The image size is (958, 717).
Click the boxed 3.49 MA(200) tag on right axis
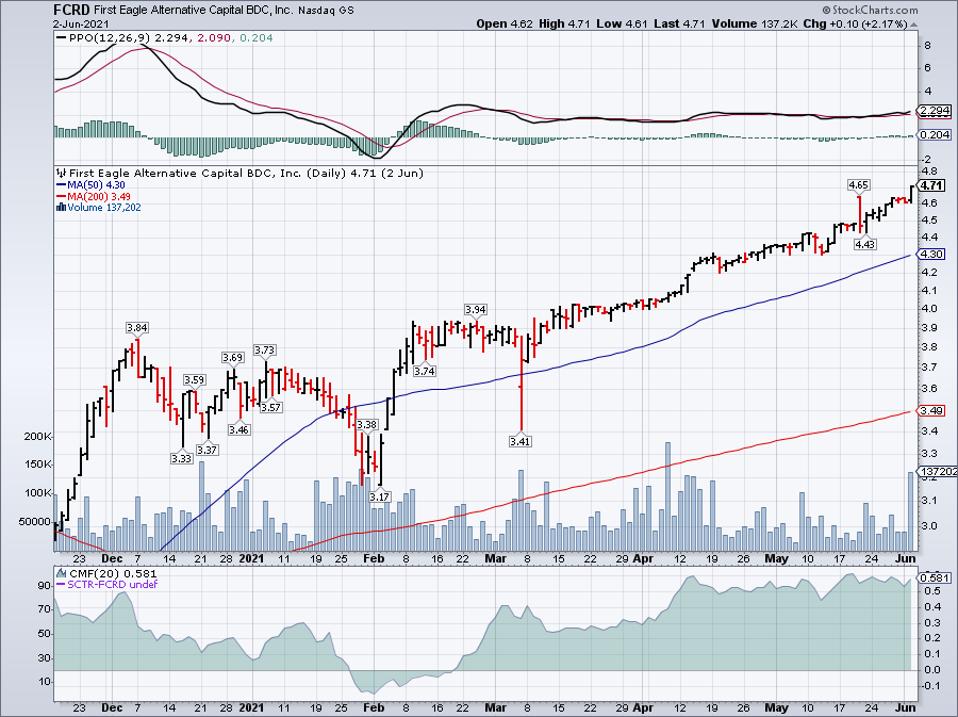pos(932,411)
